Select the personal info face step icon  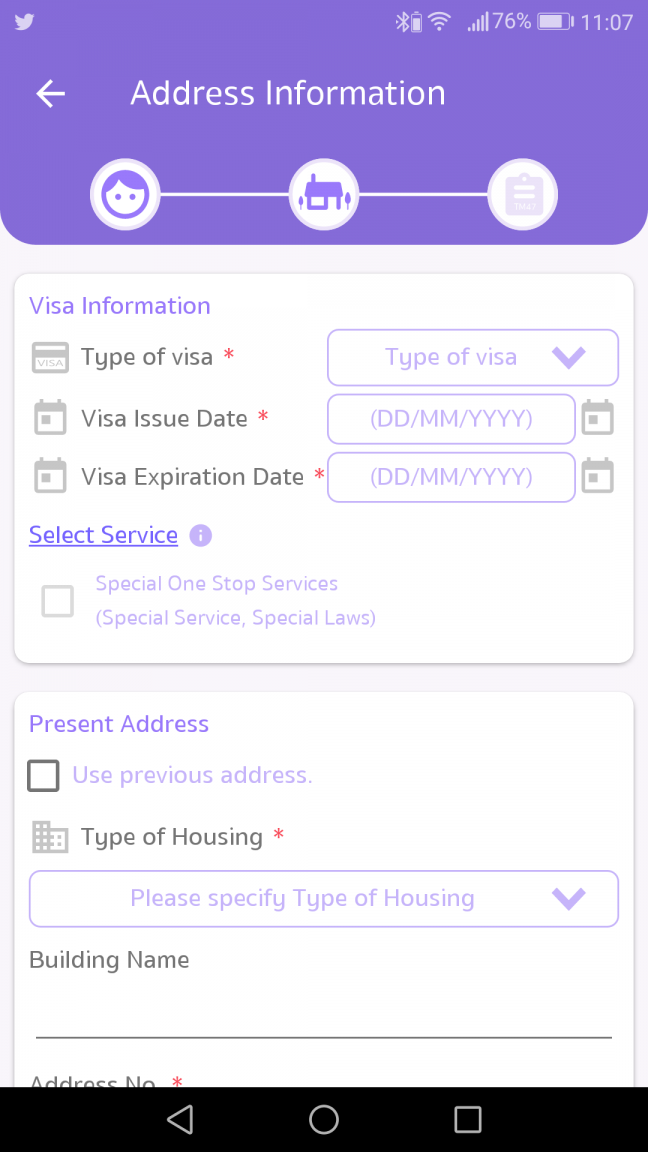tap(126, 195)
